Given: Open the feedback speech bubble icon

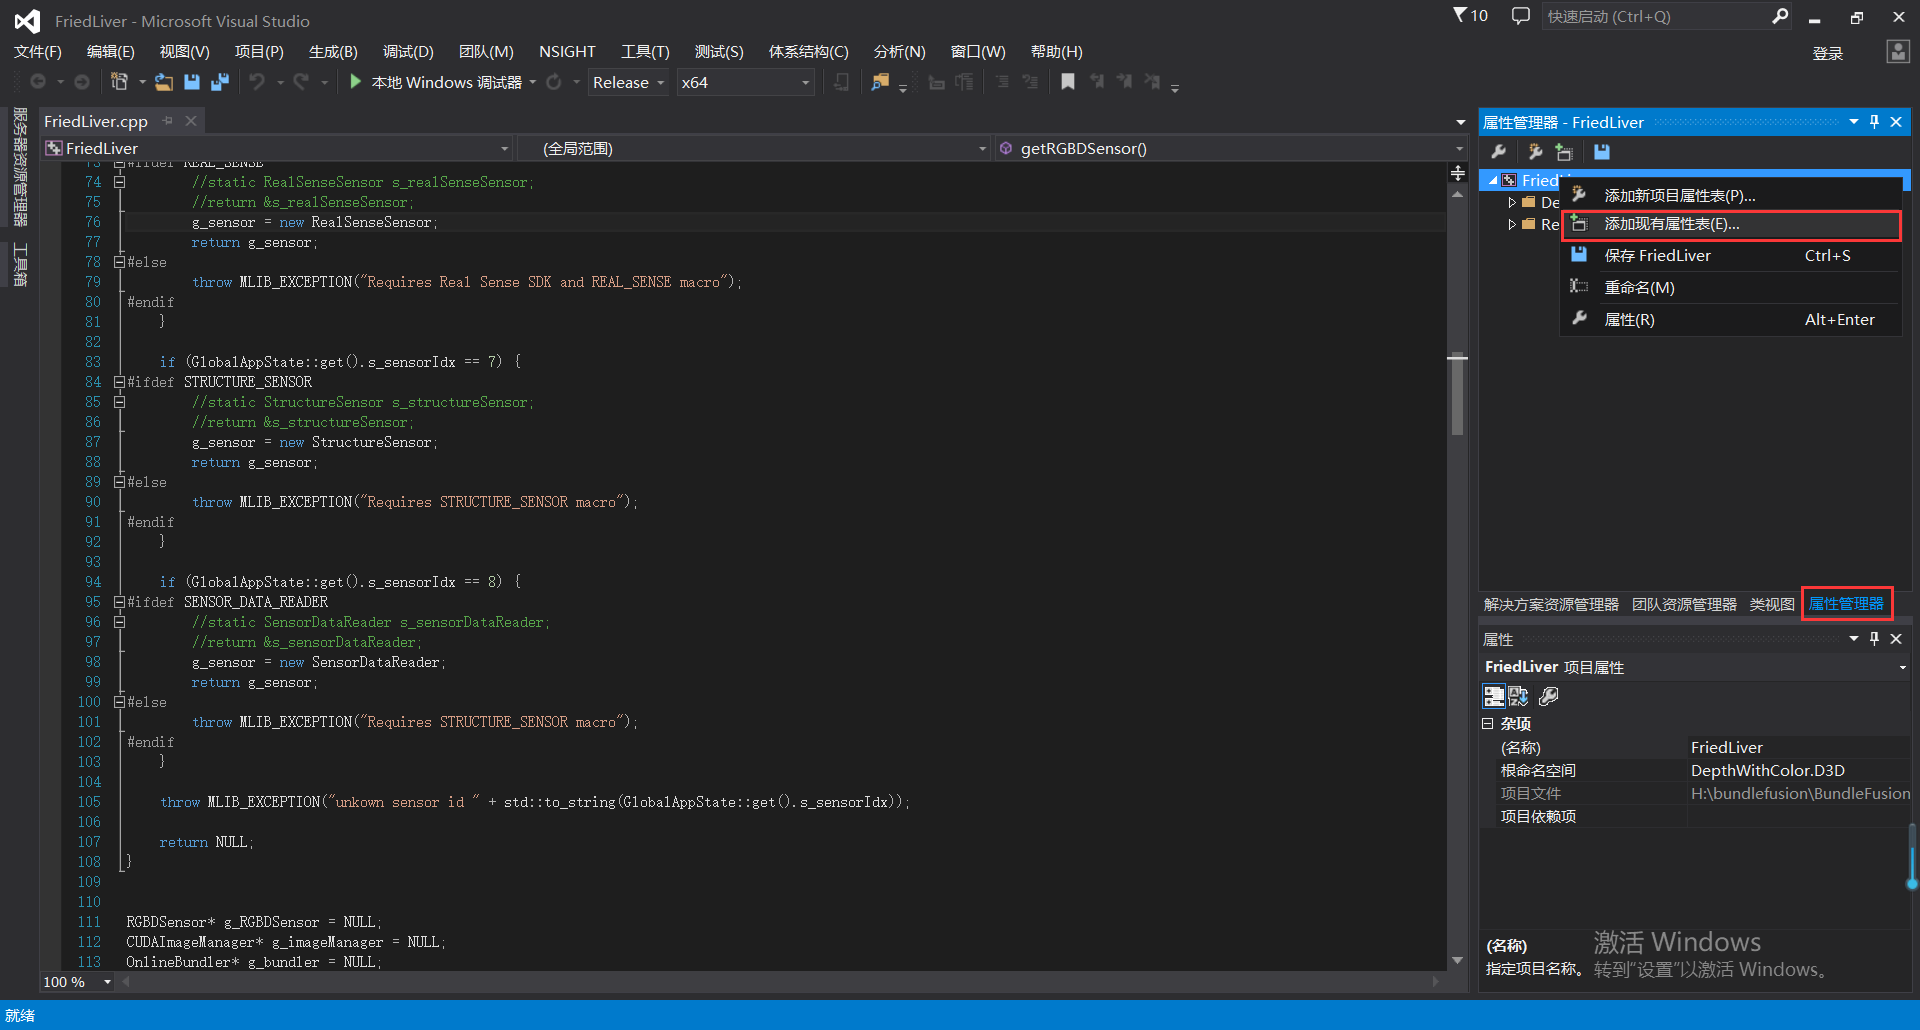Looking at the screenshot, I should click(1521, 16).
